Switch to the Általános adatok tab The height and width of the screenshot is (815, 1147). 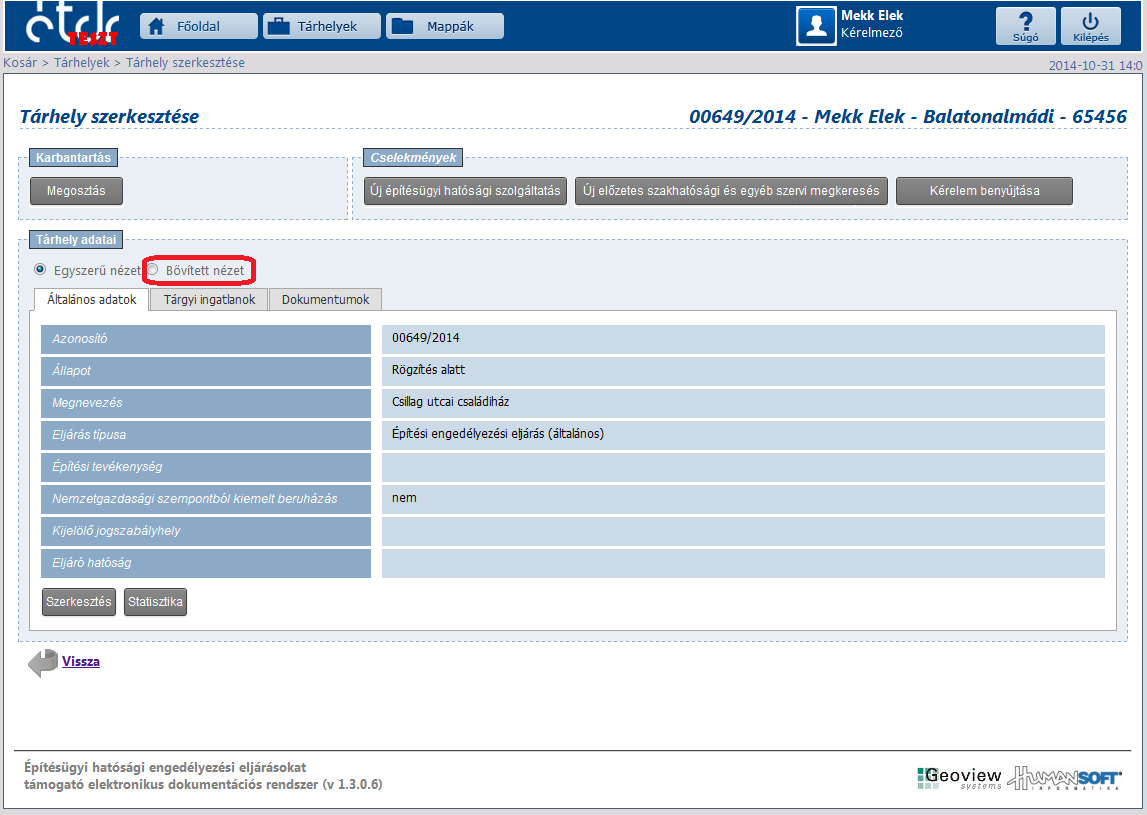(x=91, y=299)
